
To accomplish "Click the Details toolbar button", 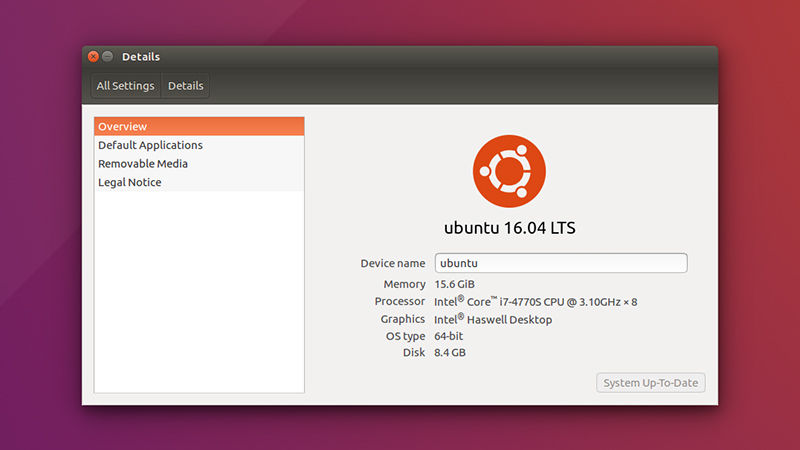I will pos(186,86).
